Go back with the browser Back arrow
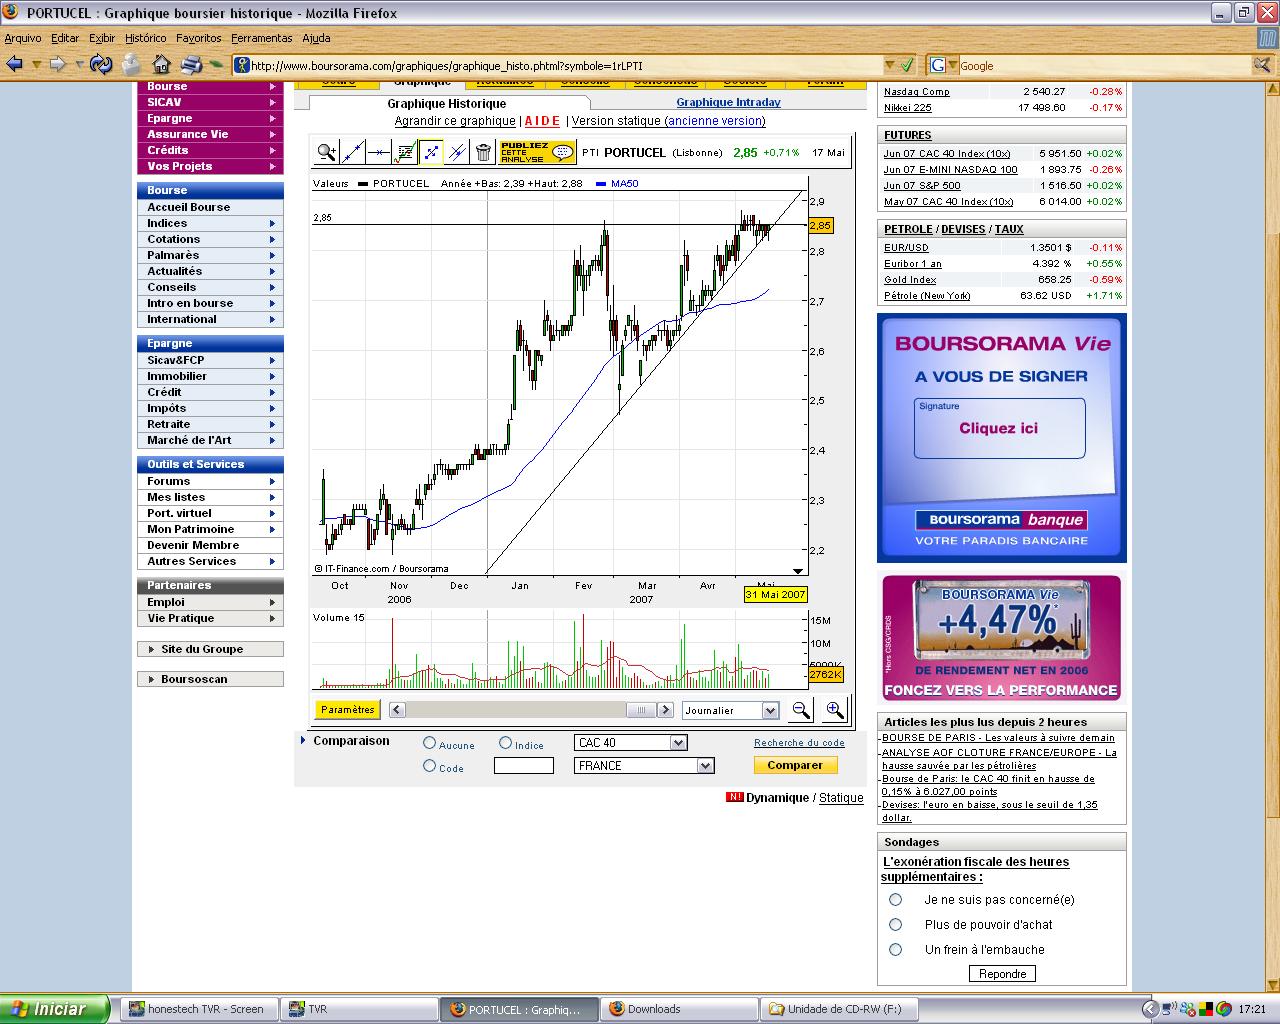 [x=14, y=64]
